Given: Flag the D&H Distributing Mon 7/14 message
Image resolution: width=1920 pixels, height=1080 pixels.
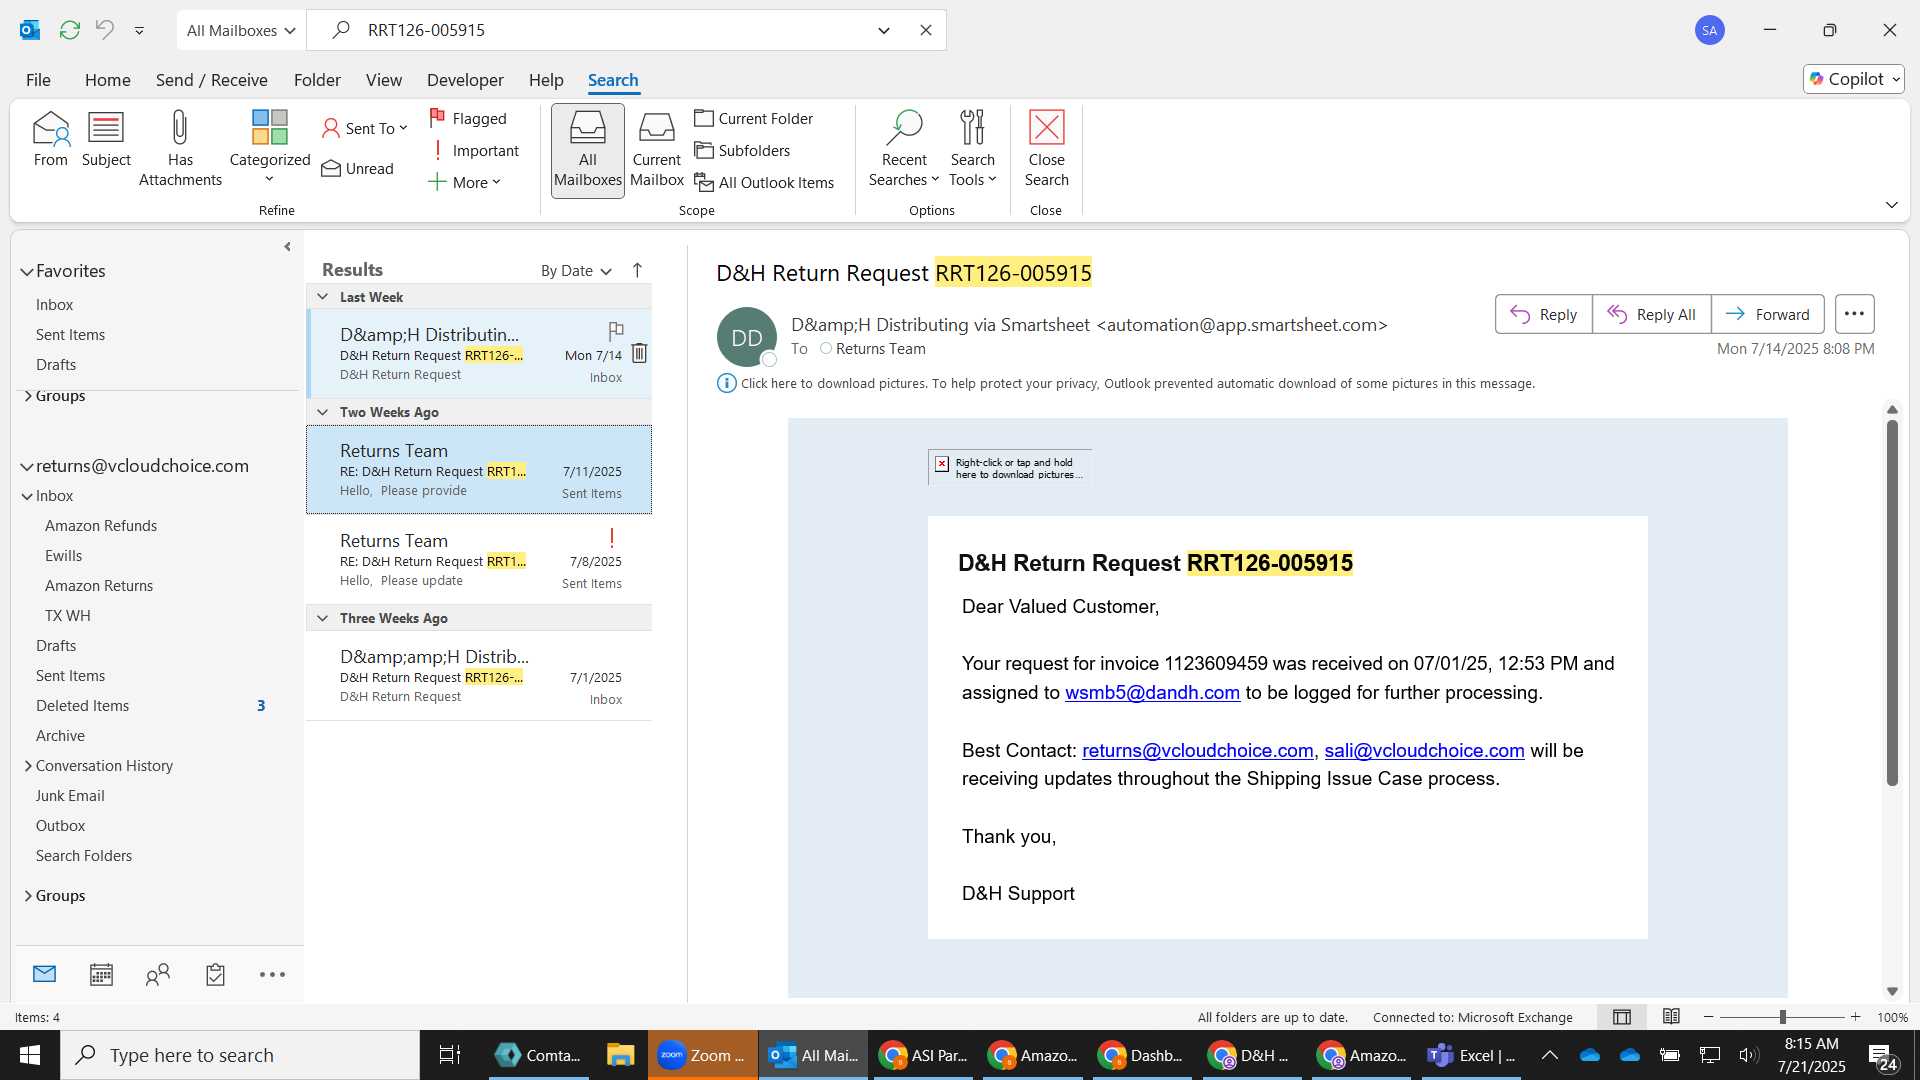Looking at the screenshot, I should coord(616,330).
